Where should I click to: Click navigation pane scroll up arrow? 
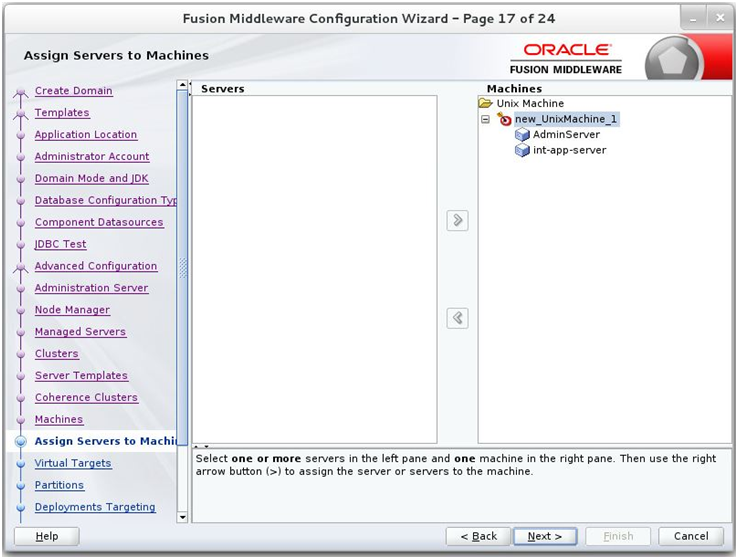coord(182,85)
